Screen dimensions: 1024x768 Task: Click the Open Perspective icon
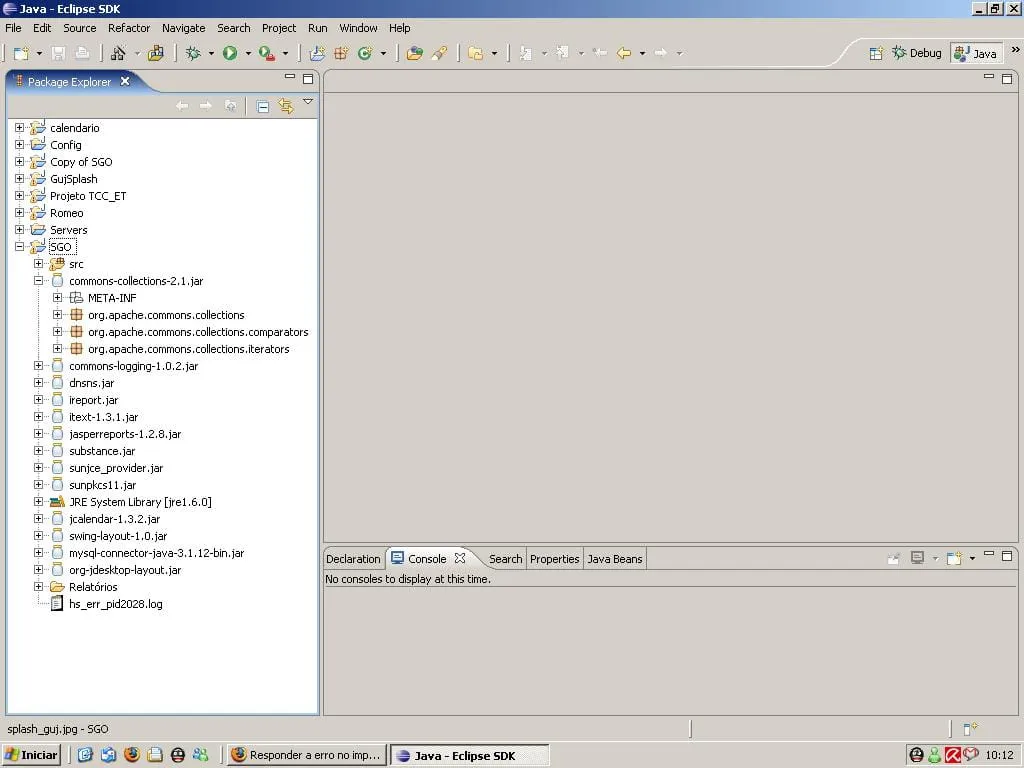click(876, 53)
